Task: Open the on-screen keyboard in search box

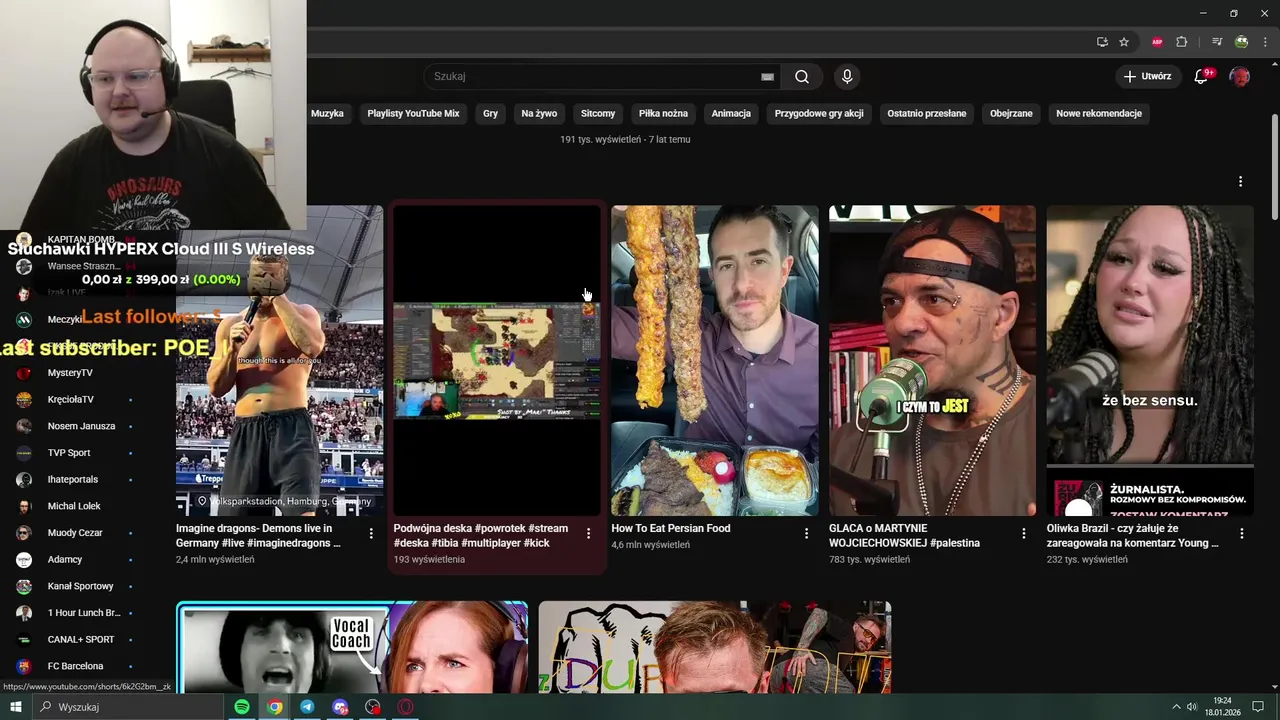Action: [x=767, y=77]
